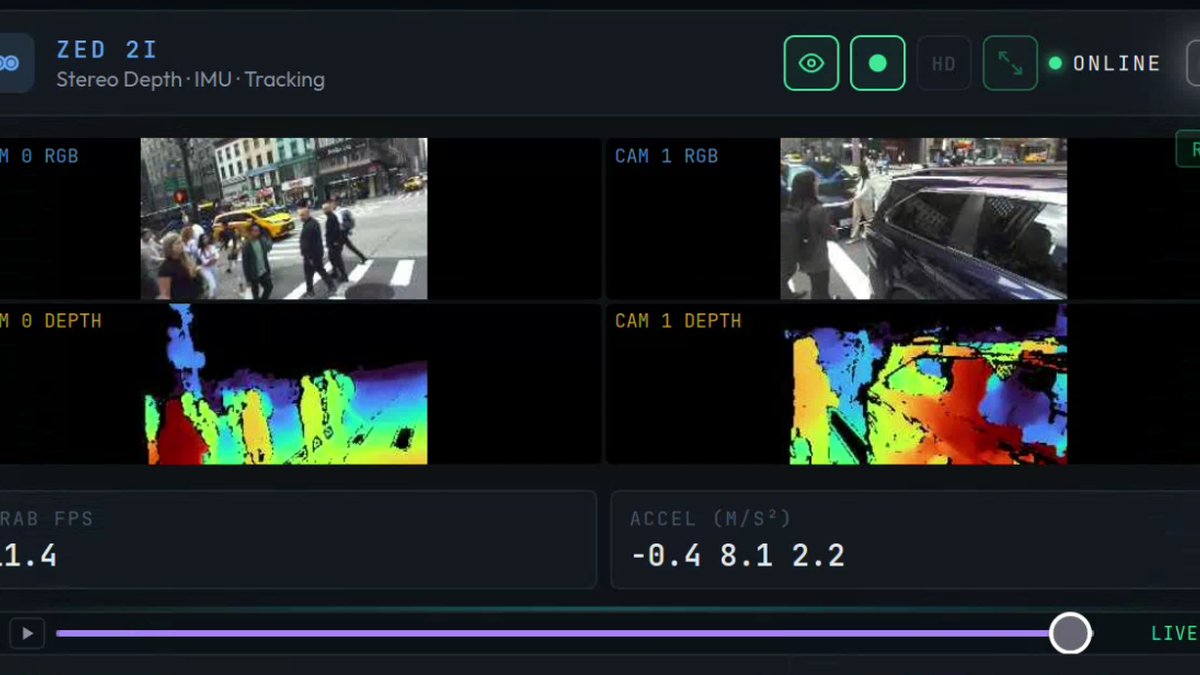Expand the view with fullscreen arrows icon
This screenshot has height=675, width=1200.
point(1010,63)
